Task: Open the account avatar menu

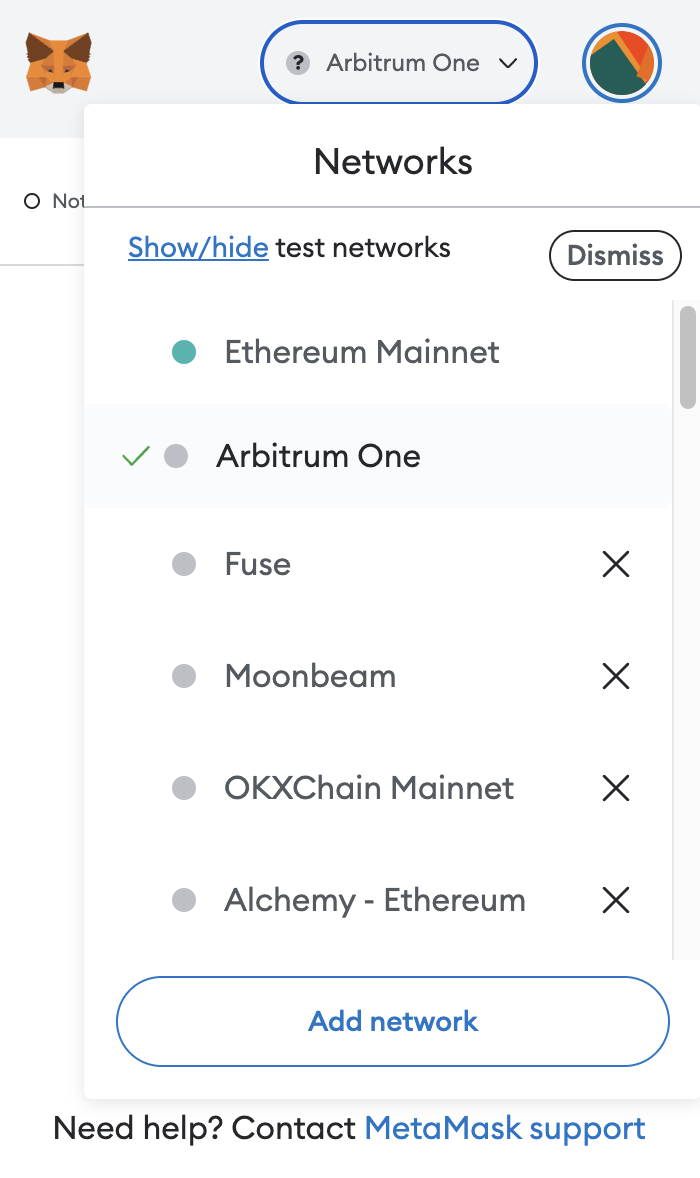Action: (x=621, y=63)
